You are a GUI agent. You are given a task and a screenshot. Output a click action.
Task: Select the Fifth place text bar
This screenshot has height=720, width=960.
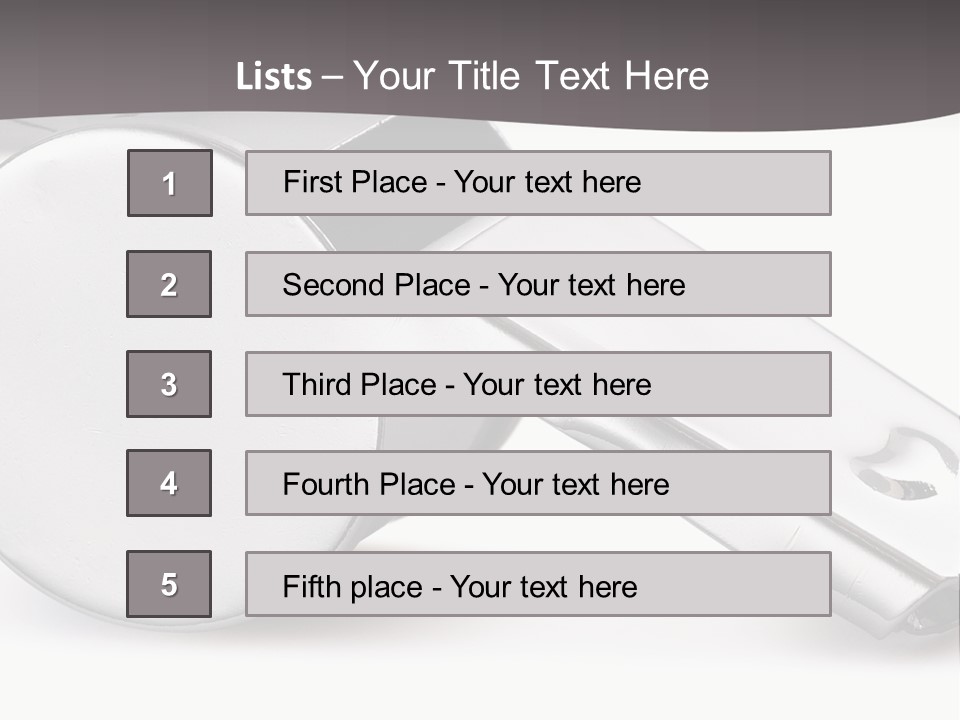pos(538,584)
